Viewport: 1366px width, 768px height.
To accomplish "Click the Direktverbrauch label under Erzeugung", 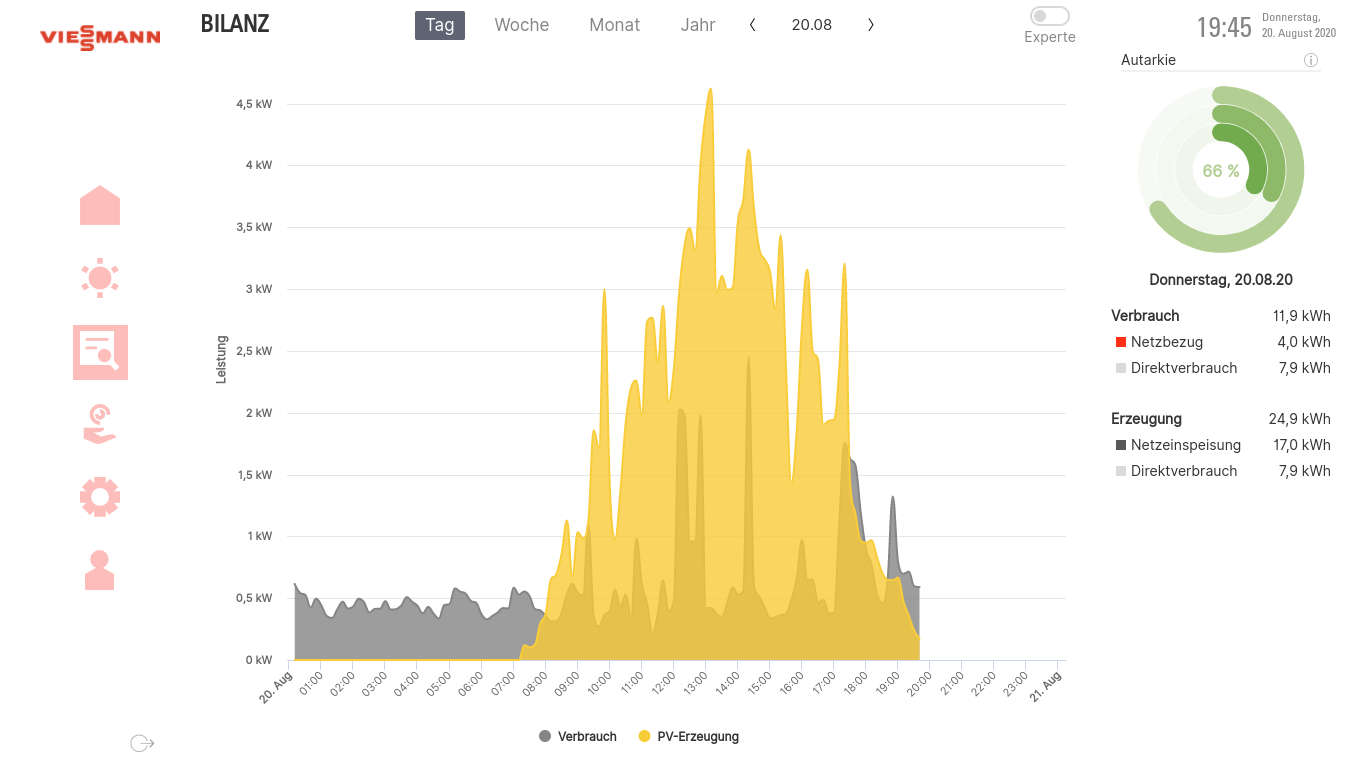I will pos(1184,471).
